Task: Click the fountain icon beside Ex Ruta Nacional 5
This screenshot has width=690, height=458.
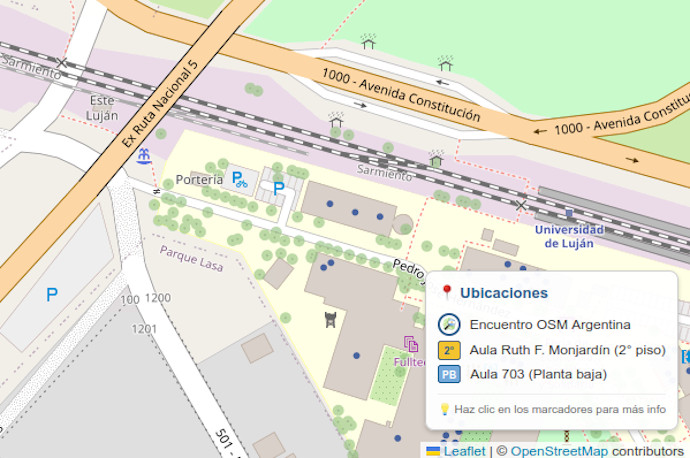Action: pos(144,157)
